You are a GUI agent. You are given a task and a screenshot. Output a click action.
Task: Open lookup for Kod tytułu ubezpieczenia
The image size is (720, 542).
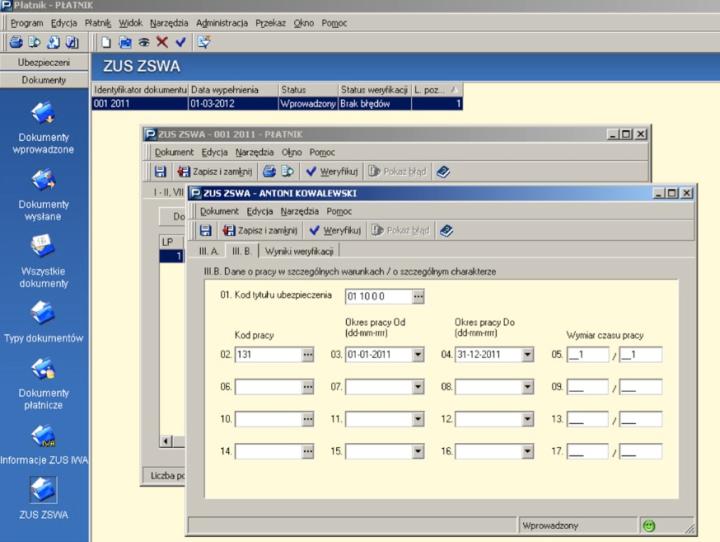pos(419,296)
